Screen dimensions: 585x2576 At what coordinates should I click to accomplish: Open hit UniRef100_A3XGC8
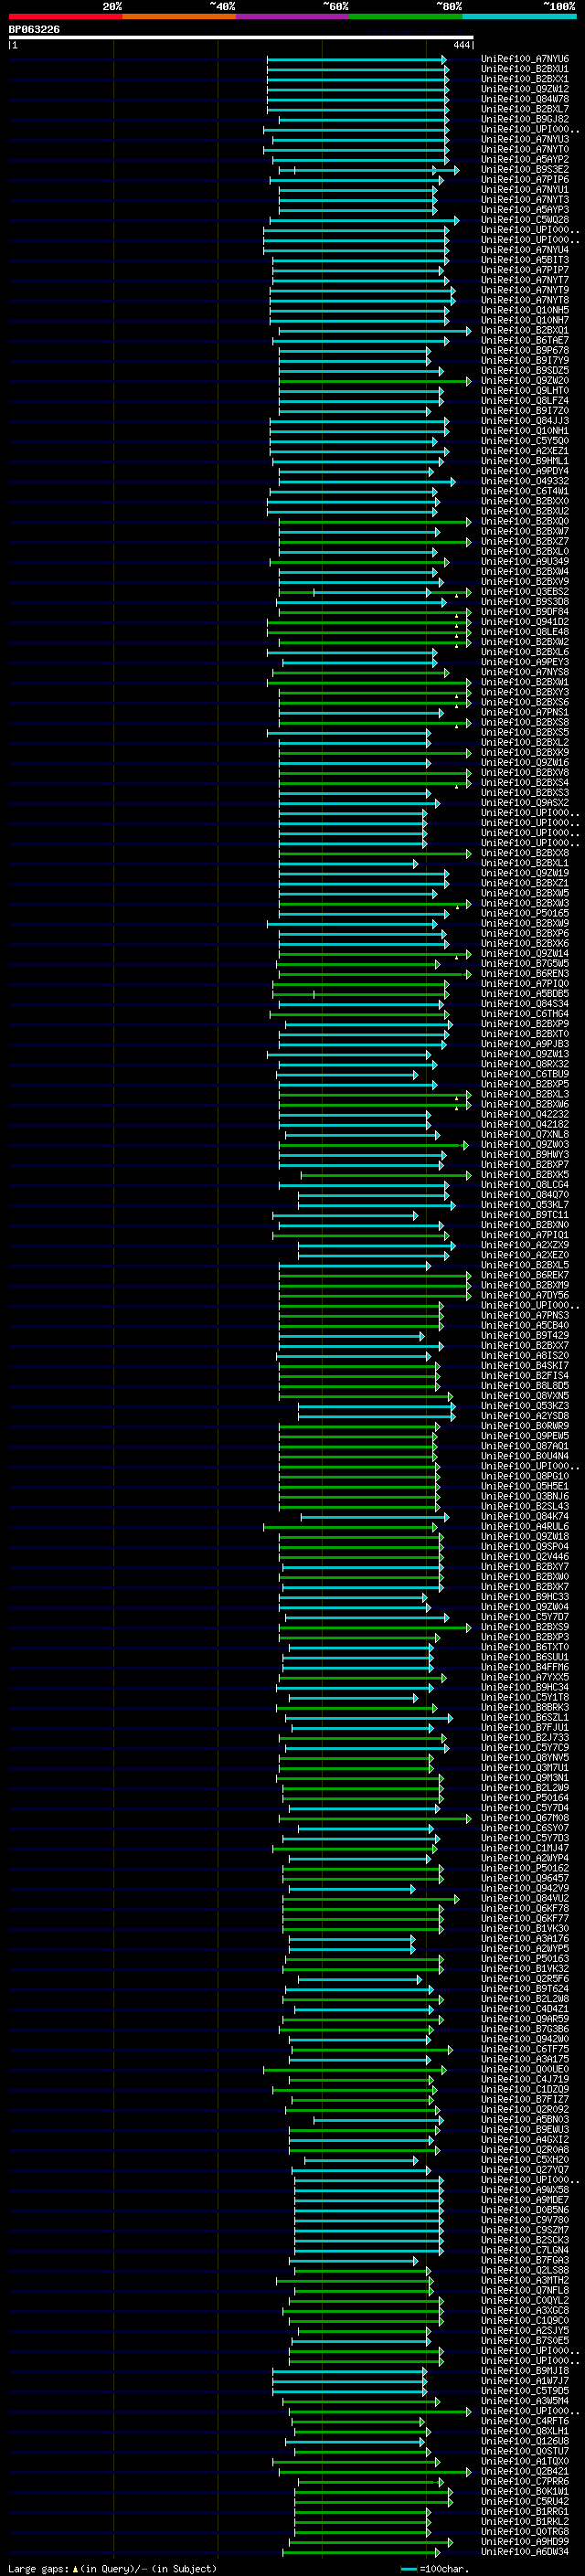[524, 2311]
